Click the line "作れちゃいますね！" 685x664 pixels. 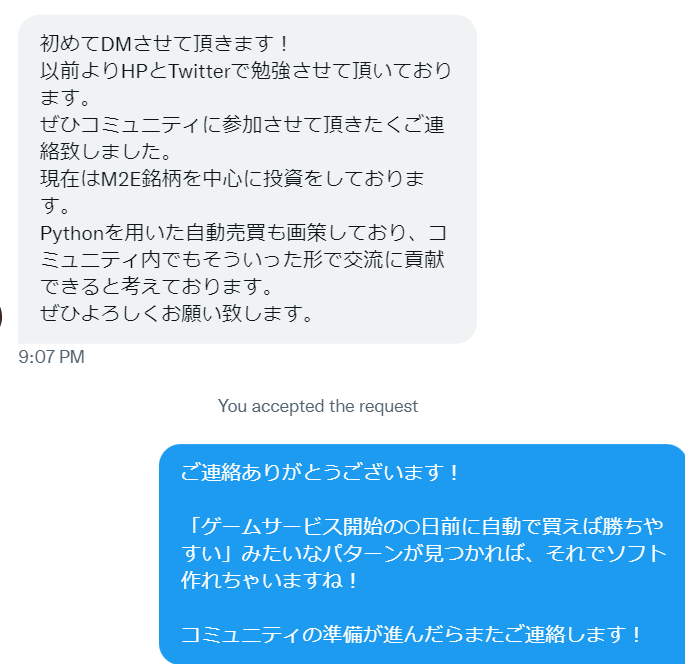point(270,581)
